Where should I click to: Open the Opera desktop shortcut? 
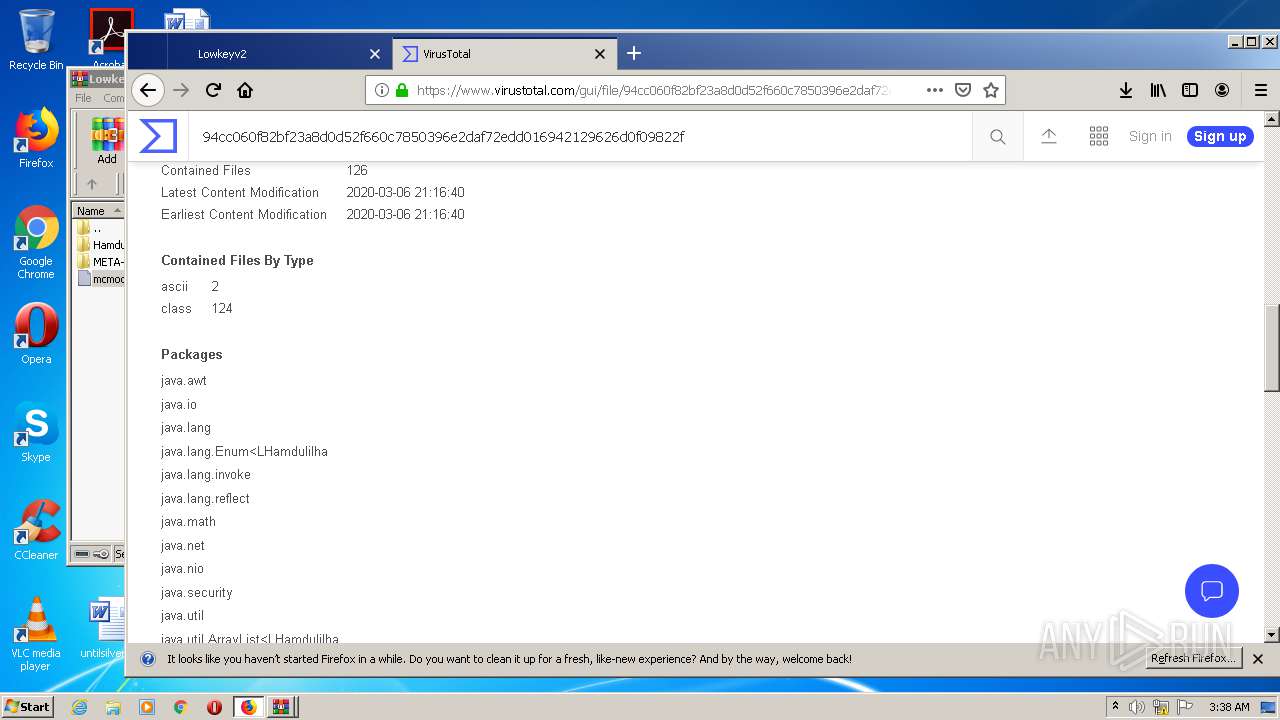click(36, 334)
